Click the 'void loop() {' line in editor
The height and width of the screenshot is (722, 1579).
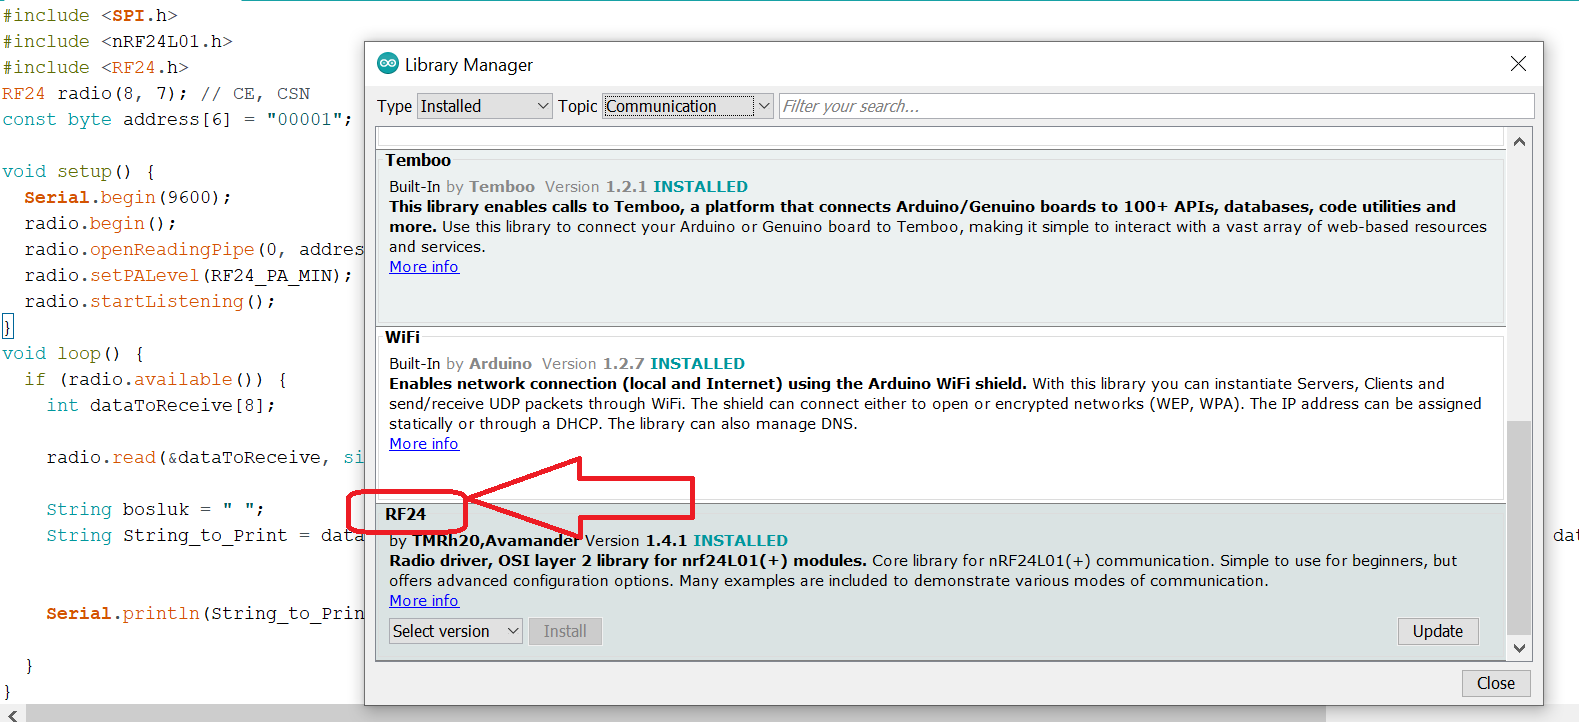(73, 353)
